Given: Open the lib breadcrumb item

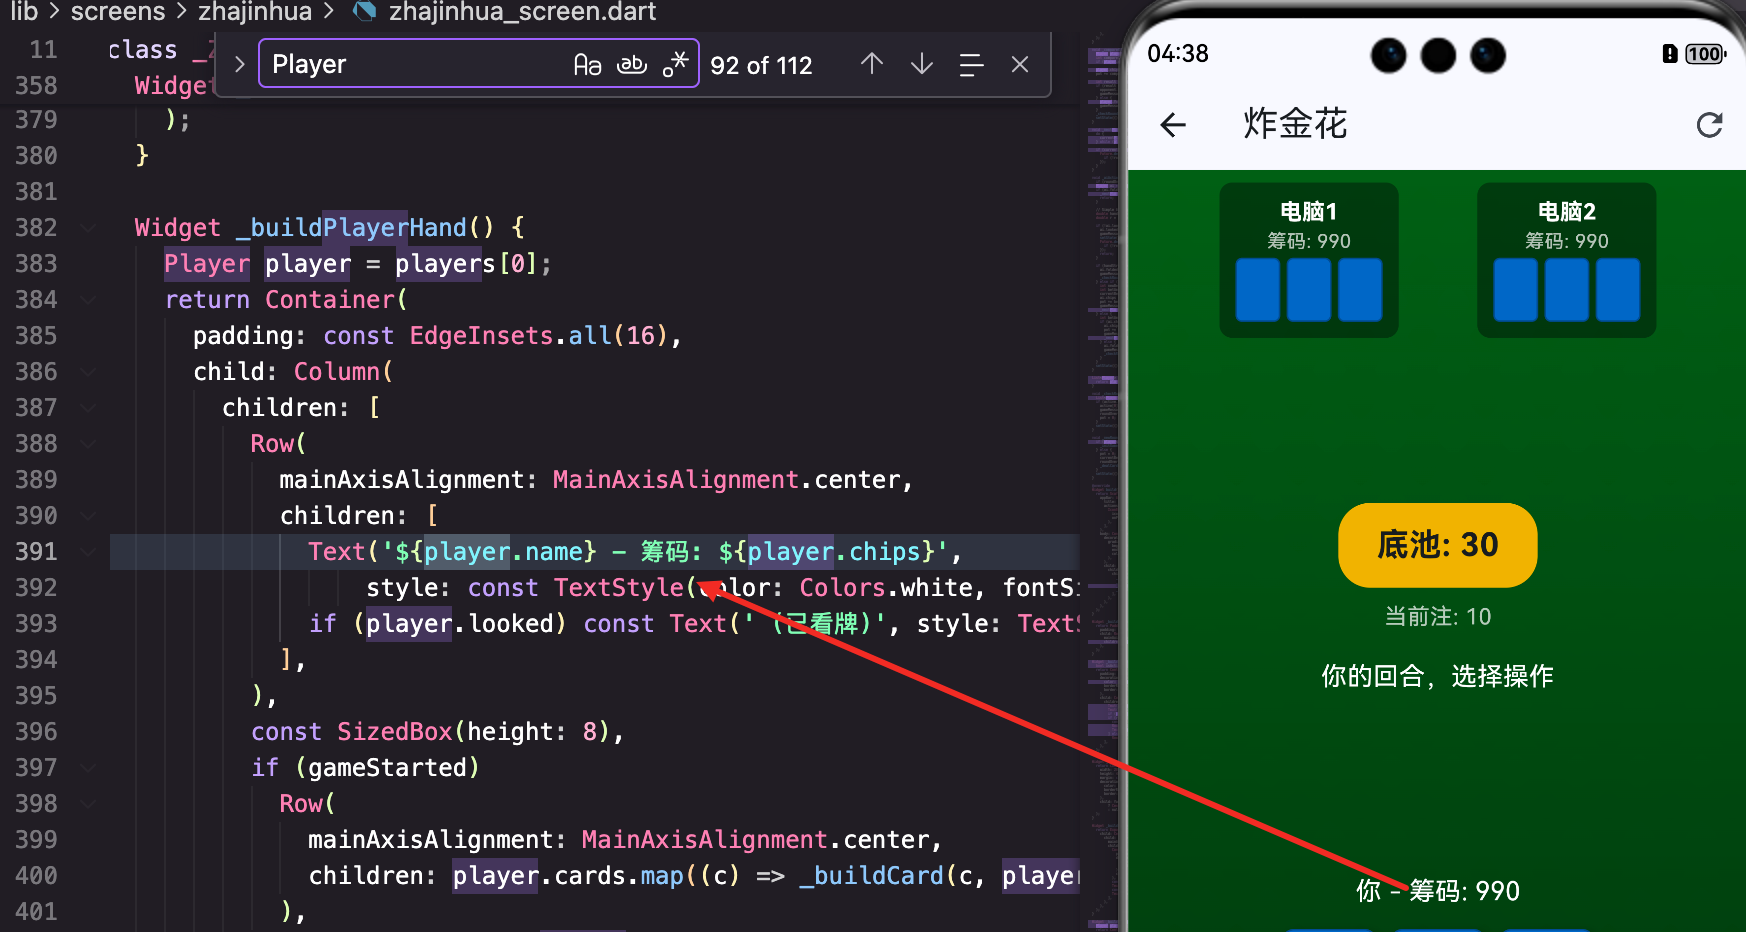Looking at the screenshot, I should tap(23, 13).
